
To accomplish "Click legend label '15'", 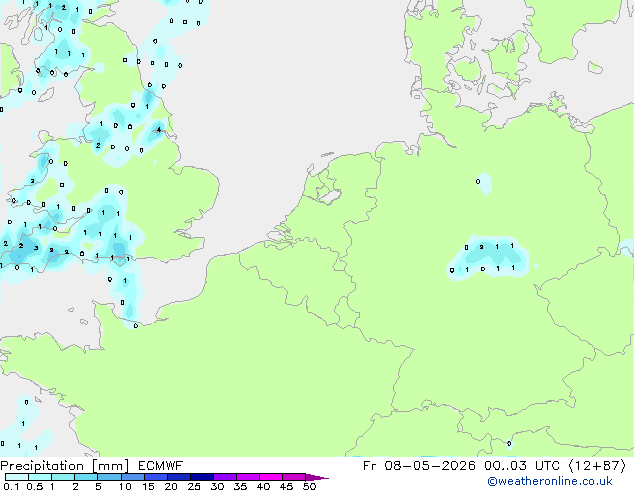I will coord(148,486).
